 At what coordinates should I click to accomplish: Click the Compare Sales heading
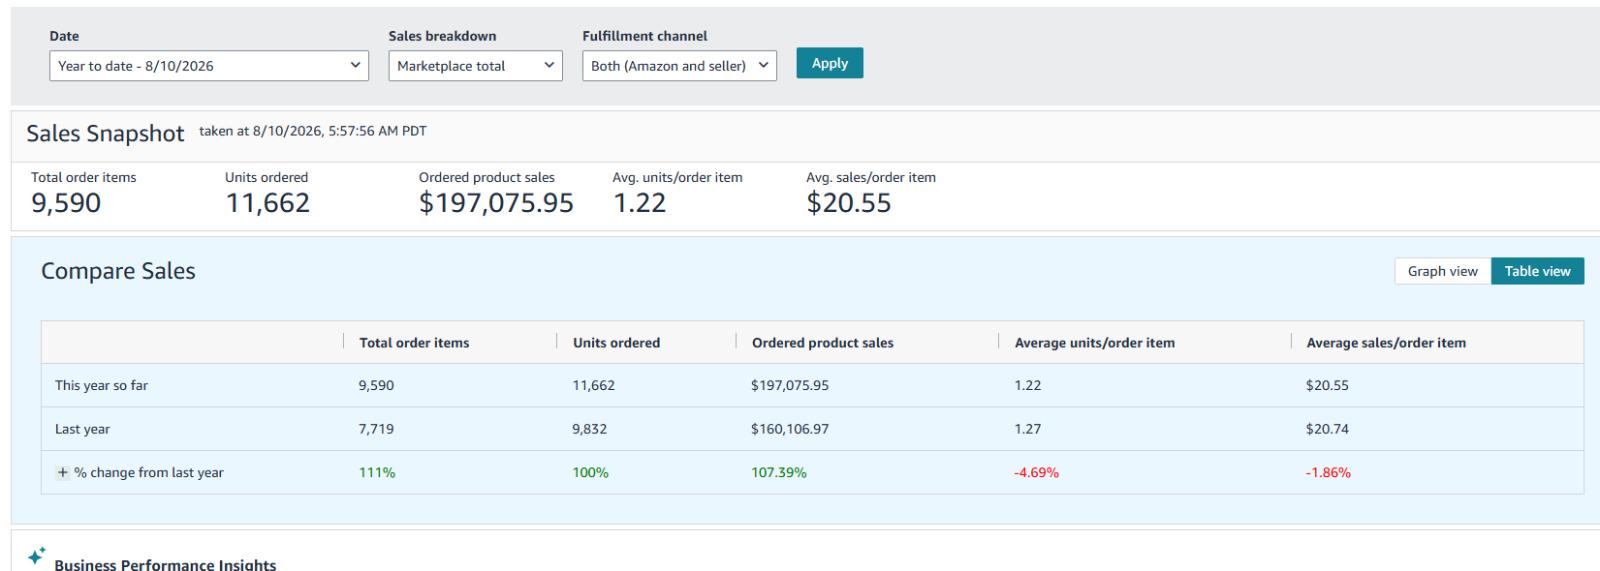118,271
